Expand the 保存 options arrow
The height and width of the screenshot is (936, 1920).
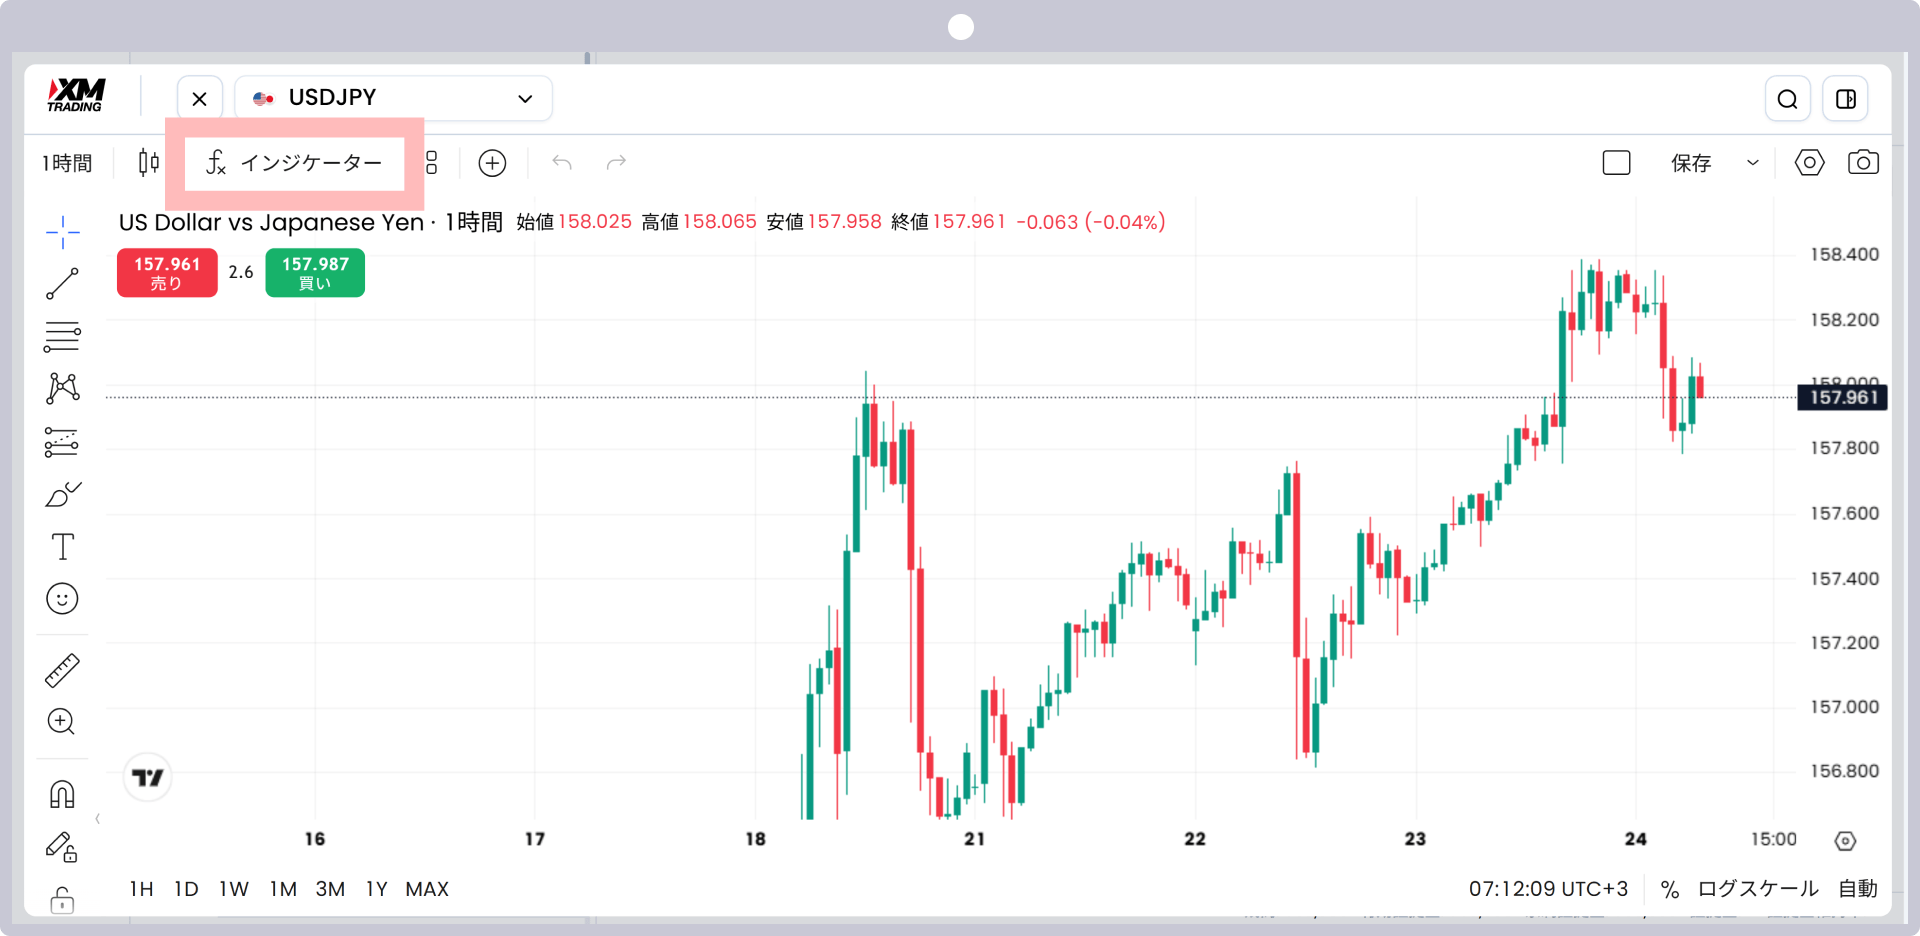tap(1752, 163)
